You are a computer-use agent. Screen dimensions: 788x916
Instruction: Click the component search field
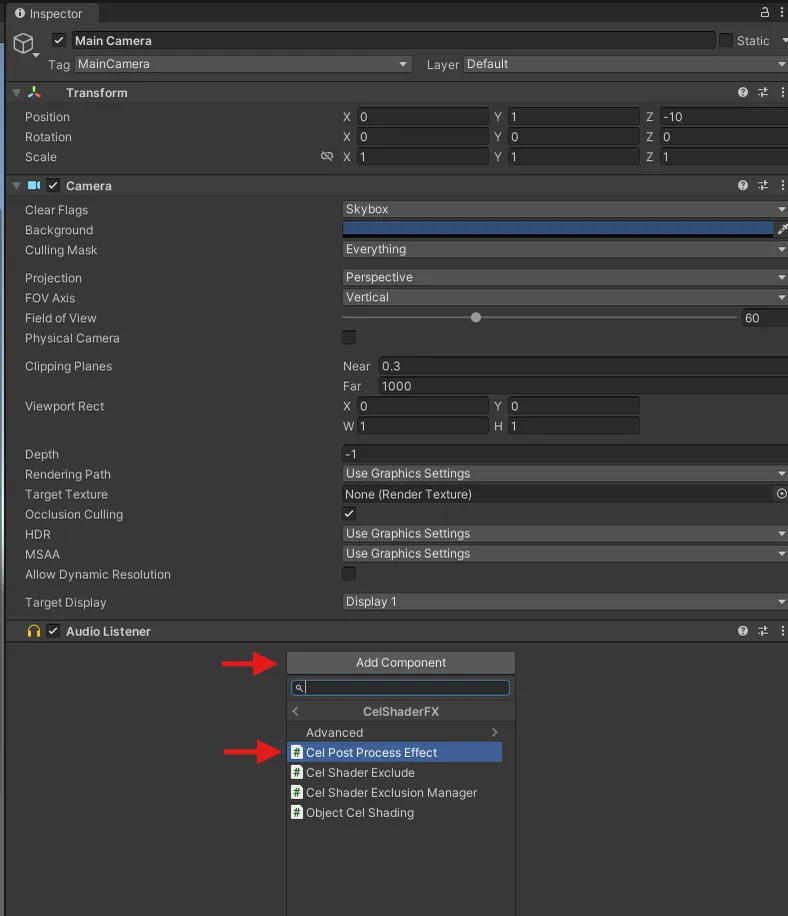pos(401,688)
